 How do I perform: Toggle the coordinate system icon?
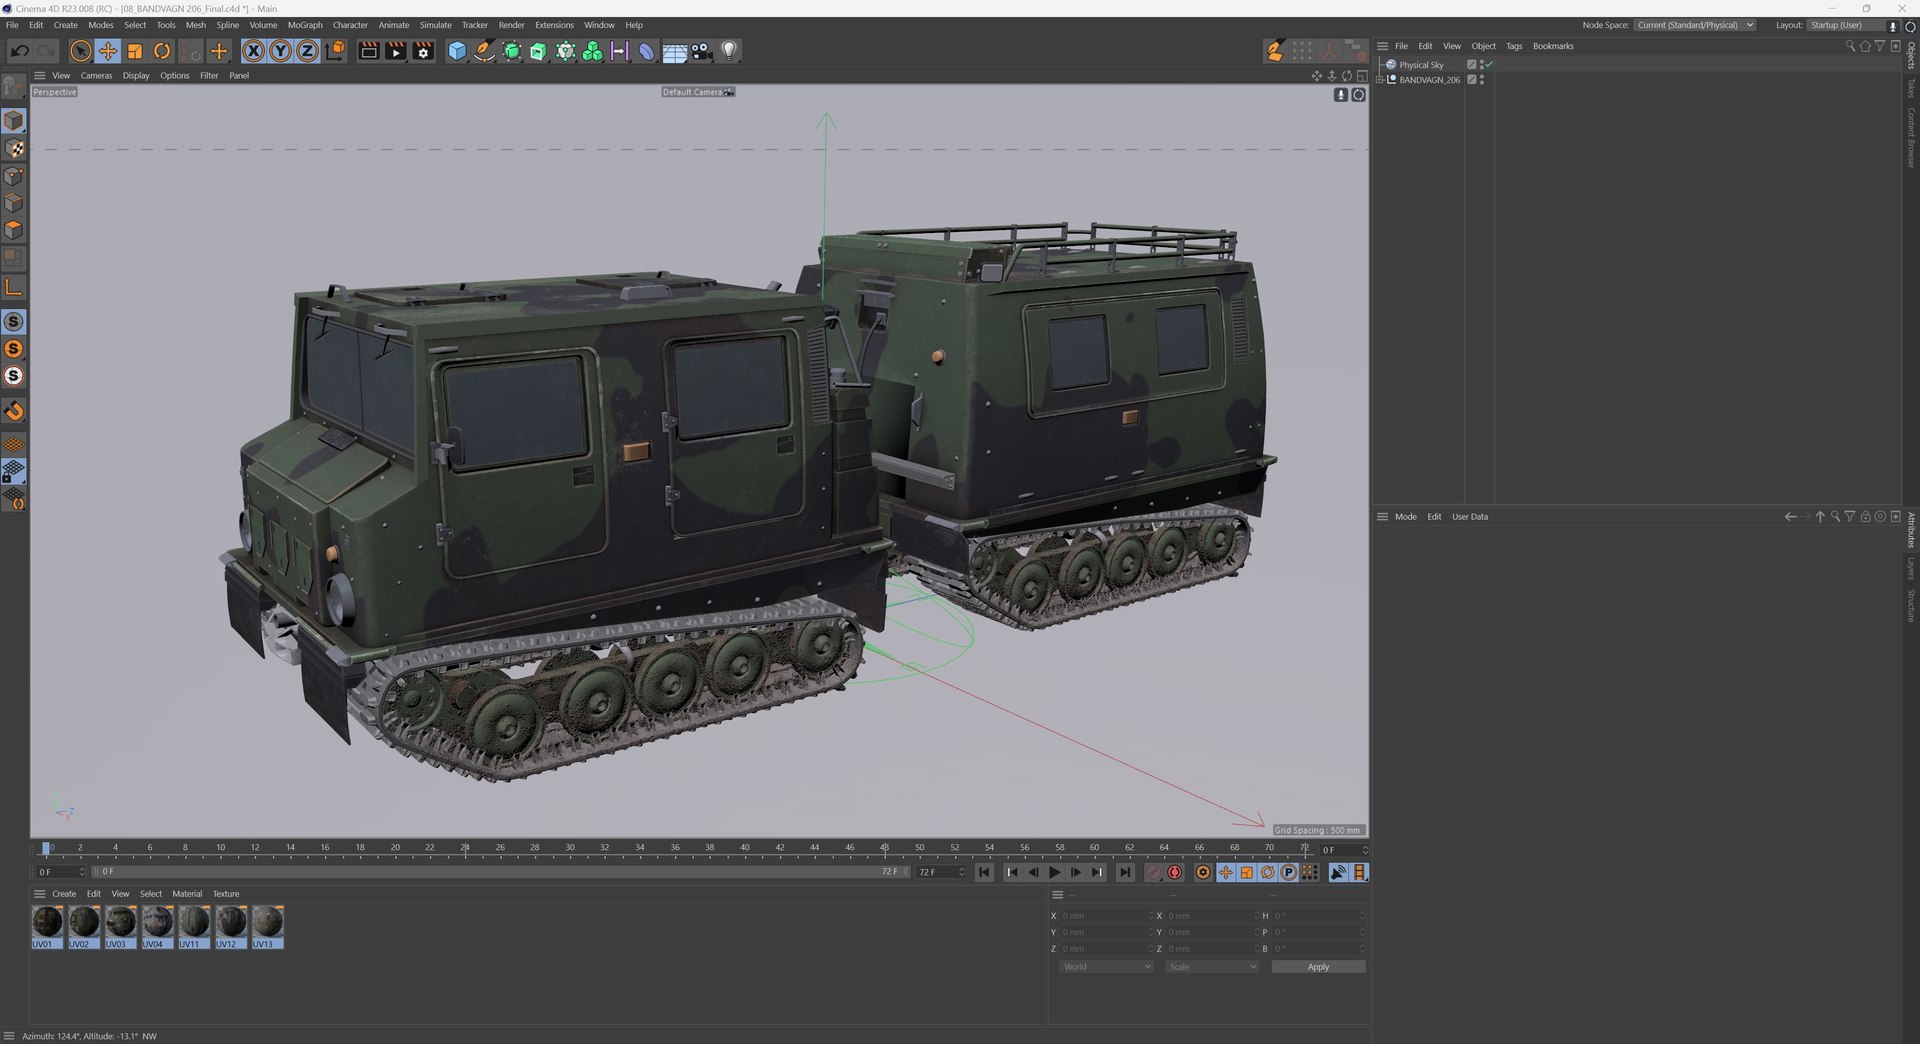336,51
